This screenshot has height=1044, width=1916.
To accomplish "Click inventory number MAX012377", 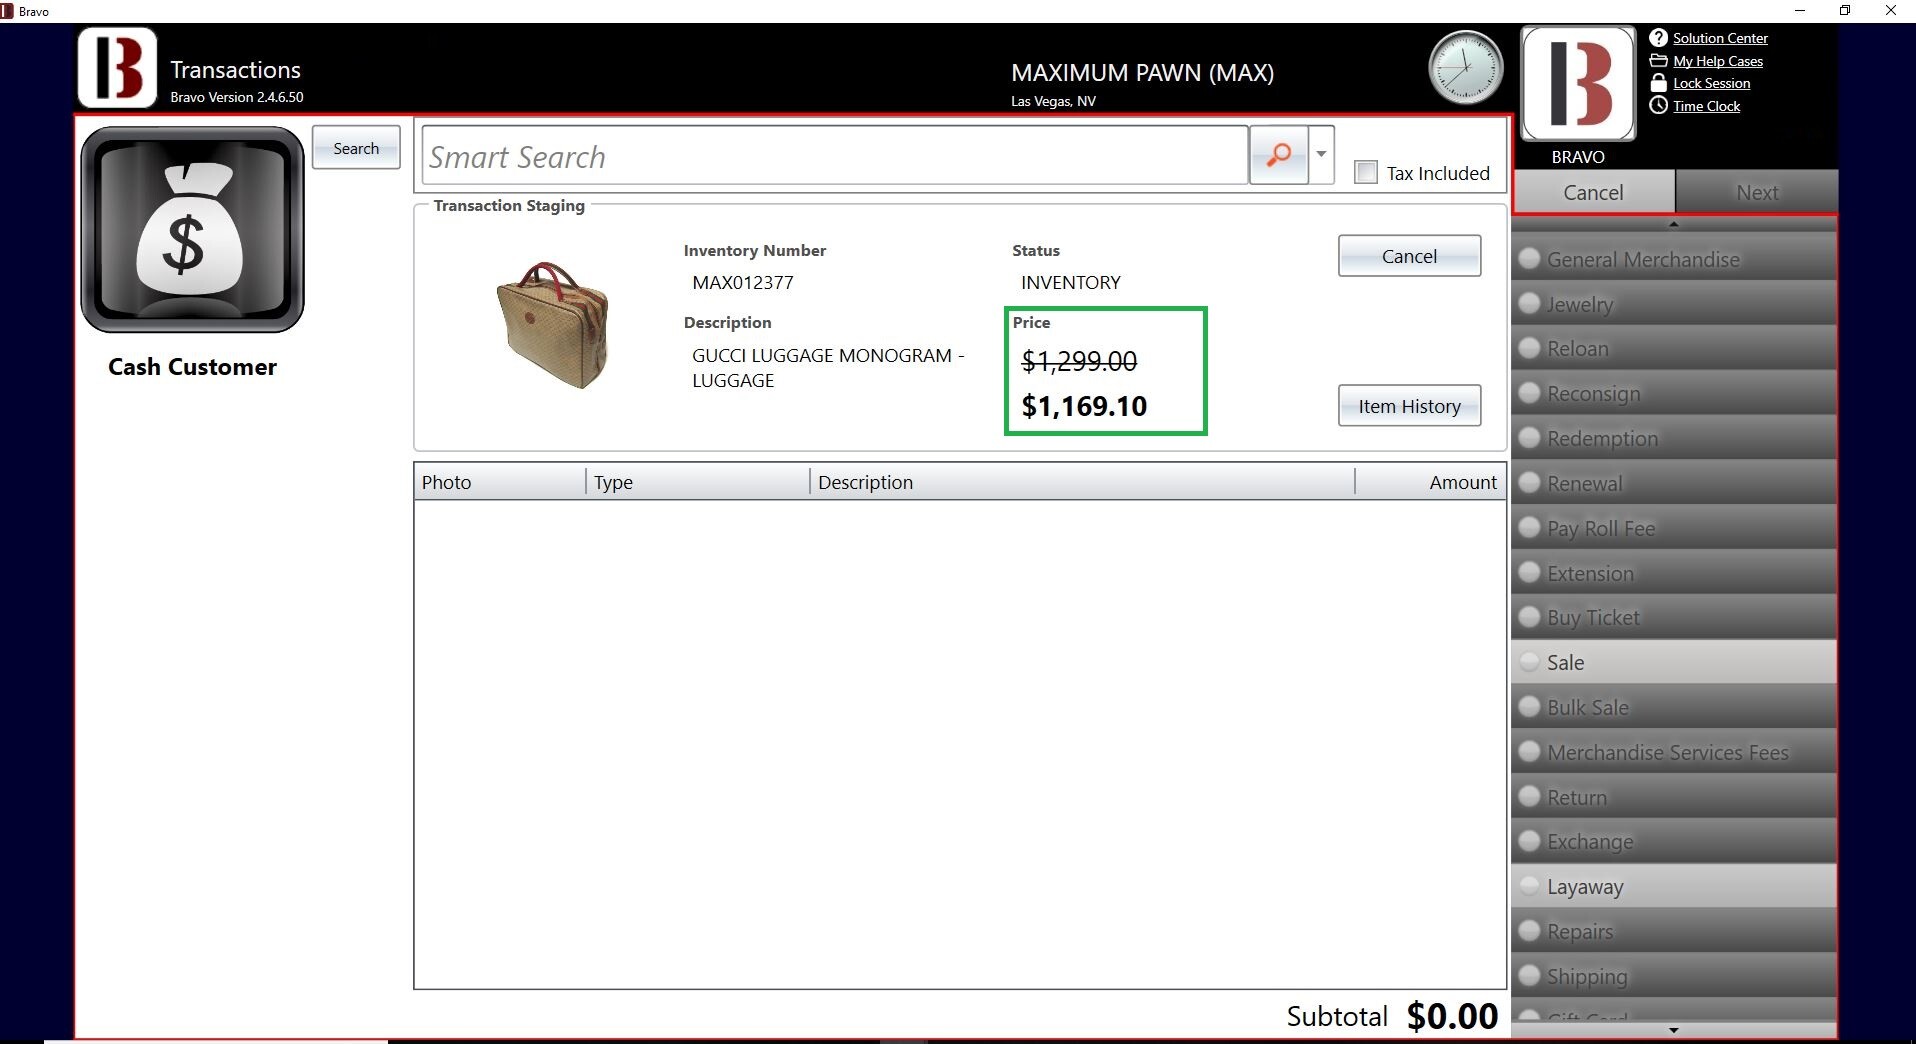I will pos(743,282).
